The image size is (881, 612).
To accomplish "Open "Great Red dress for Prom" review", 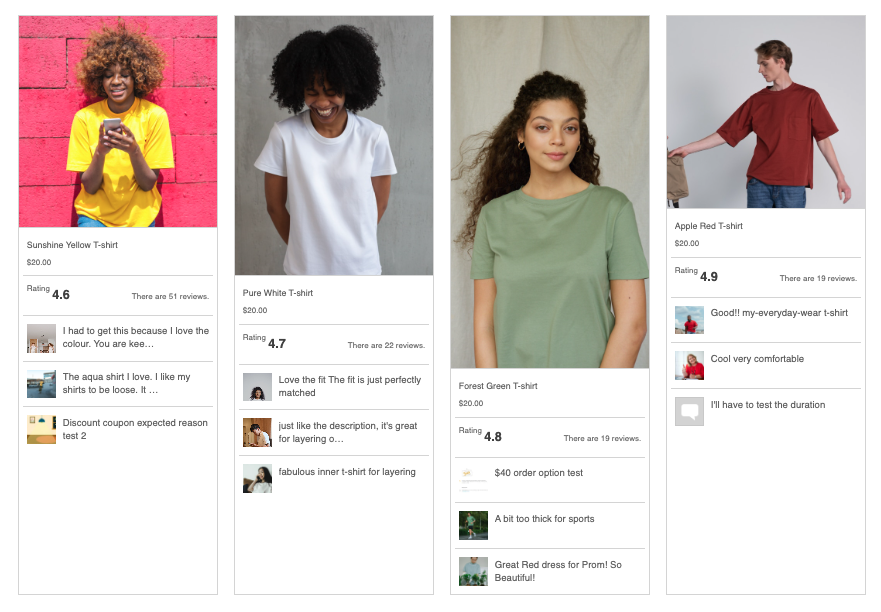I will [x=557, y=571].
